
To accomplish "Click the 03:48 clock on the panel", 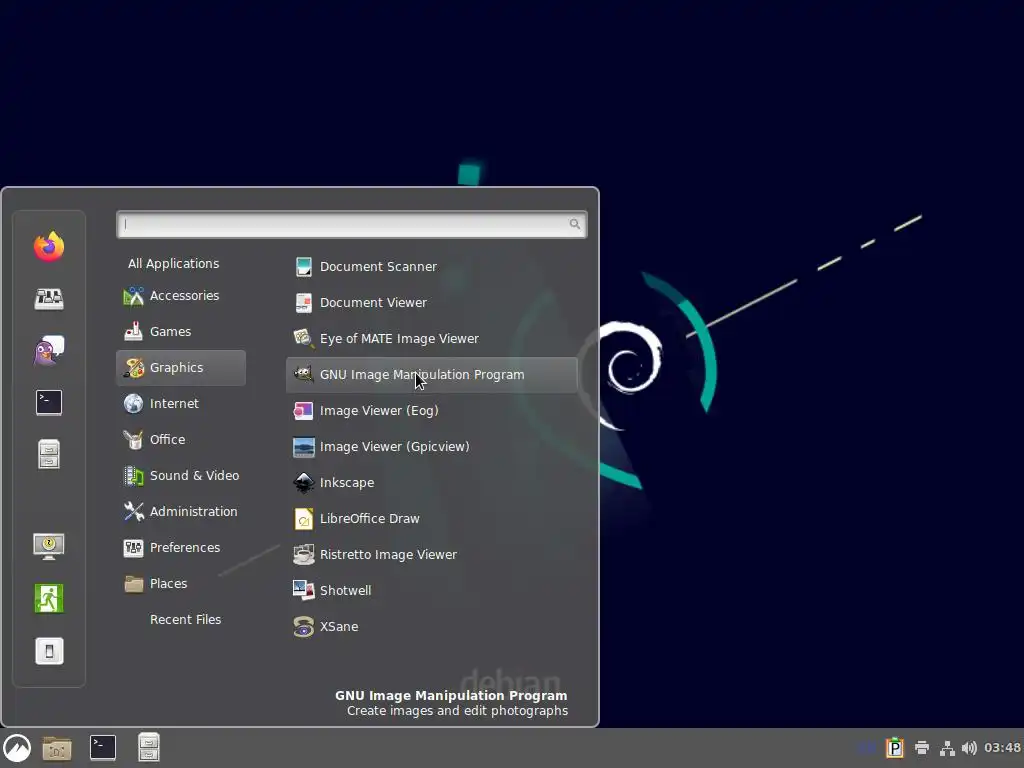I will (1002, 748).
